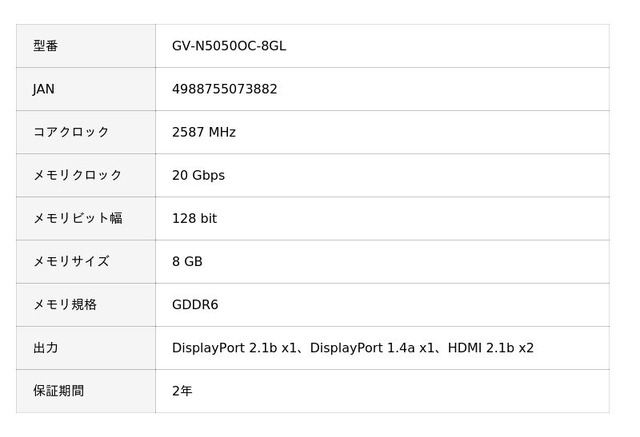Click the 出力 row label
The width and height of the screenshot is (640, 437).
point(45,348)
